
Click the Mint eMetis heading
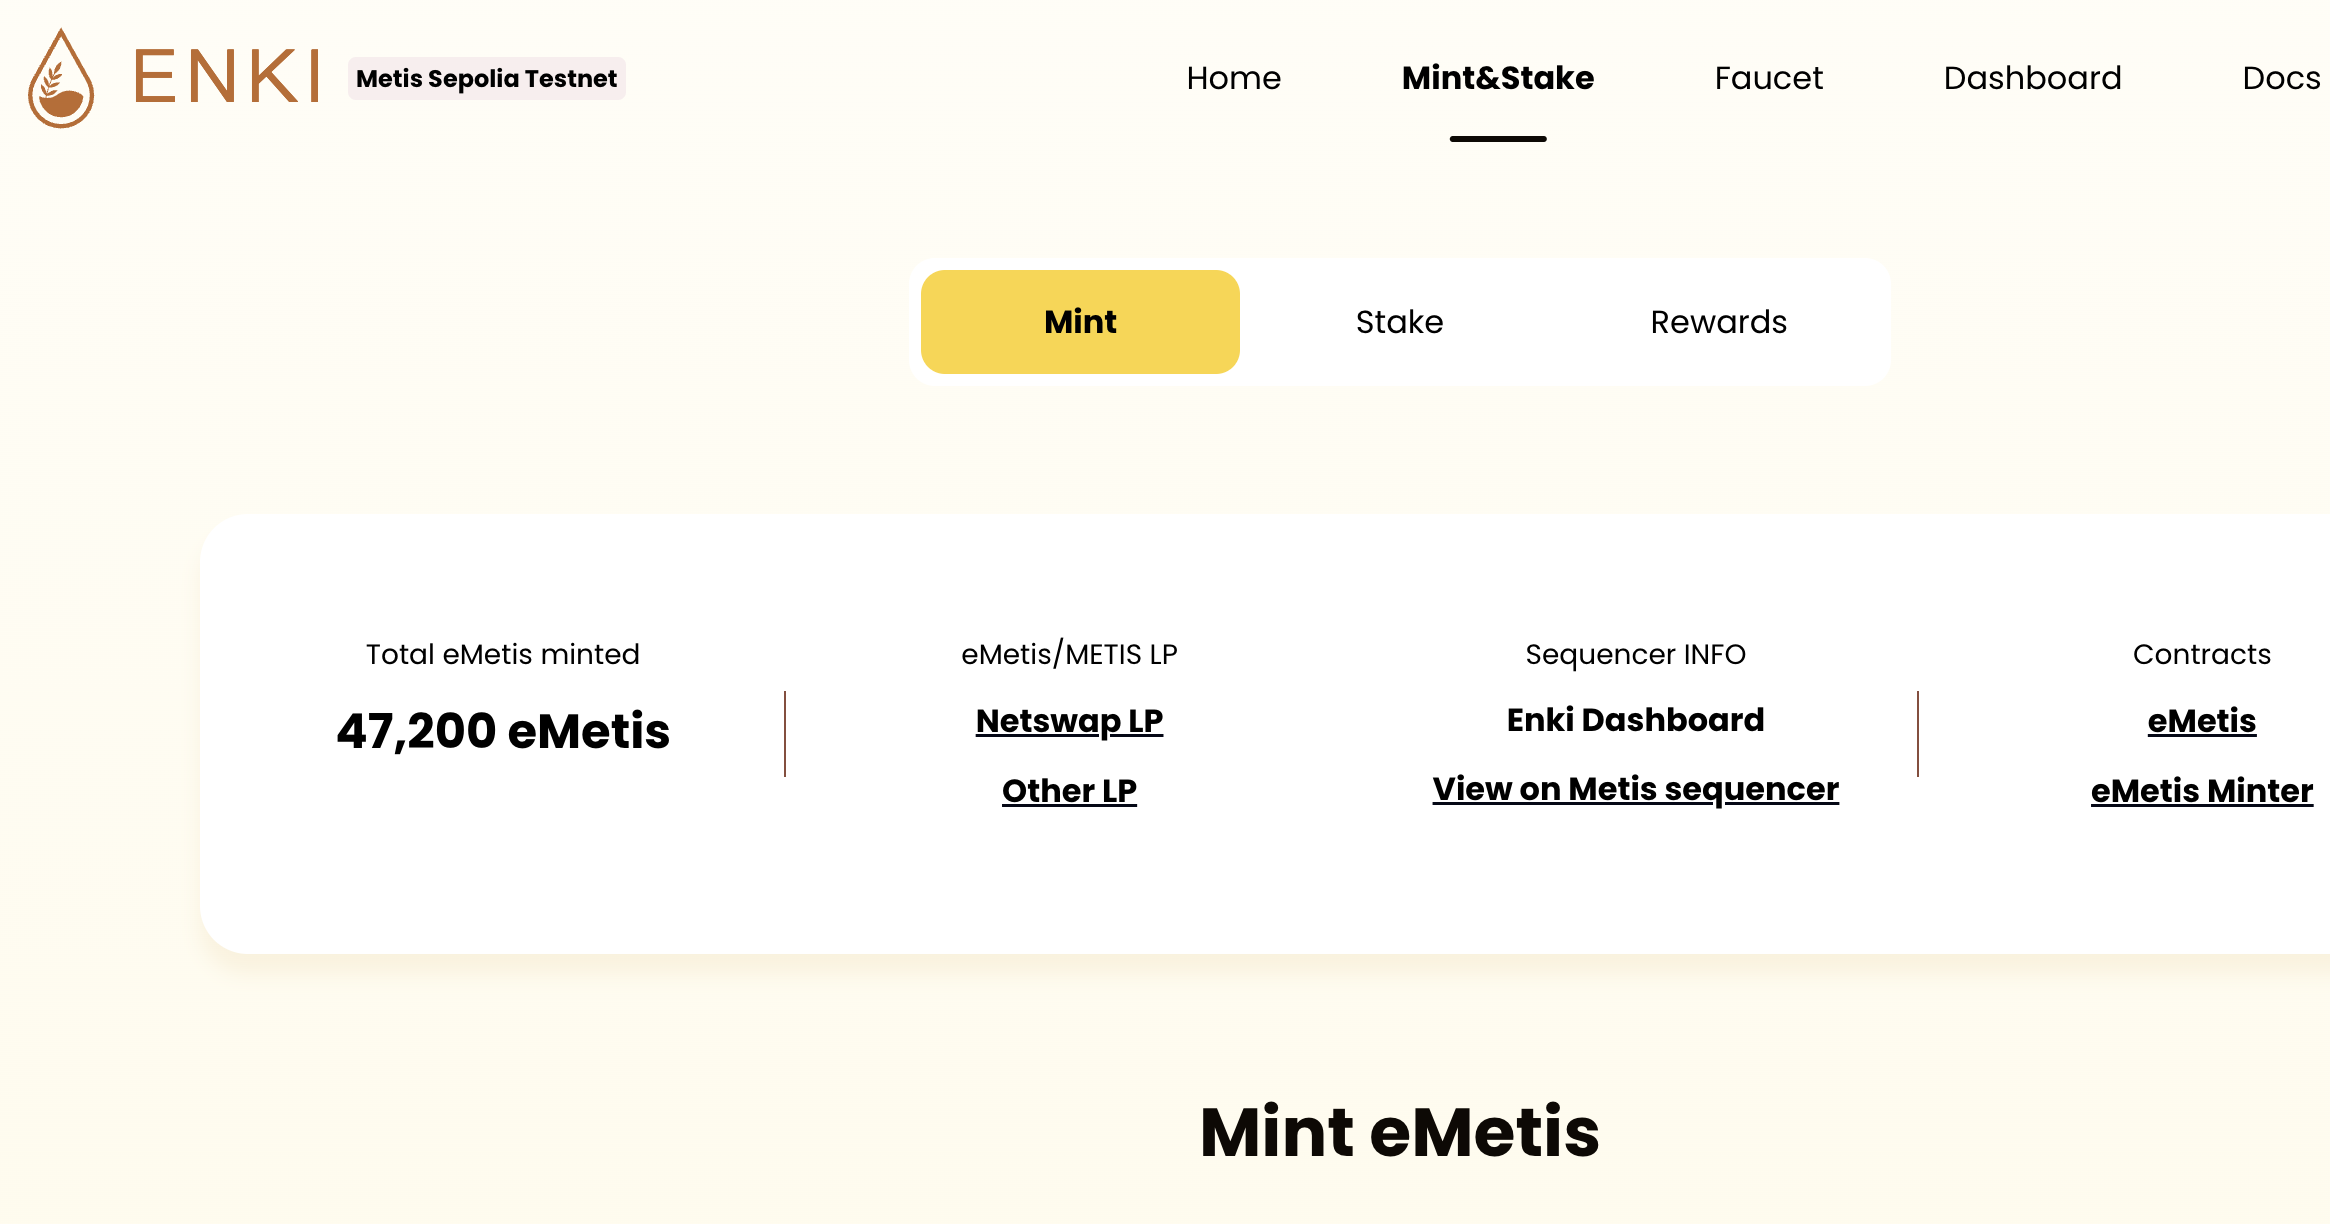coord(1399,1131)
